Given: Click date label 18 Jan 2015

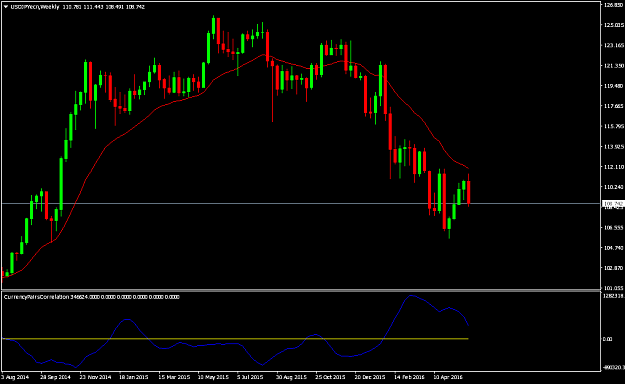Looking at the screenshot, I should 134,377.
